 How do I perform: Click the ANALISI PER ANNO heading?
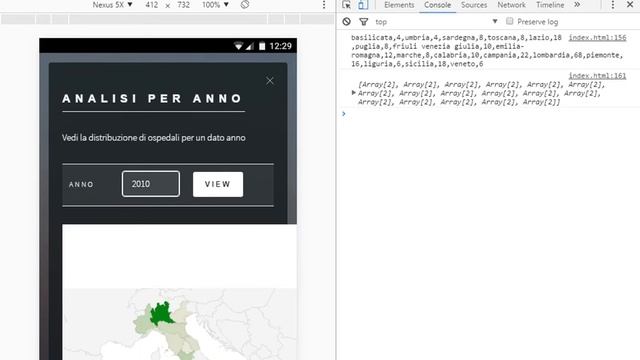(x=153, y=98)
